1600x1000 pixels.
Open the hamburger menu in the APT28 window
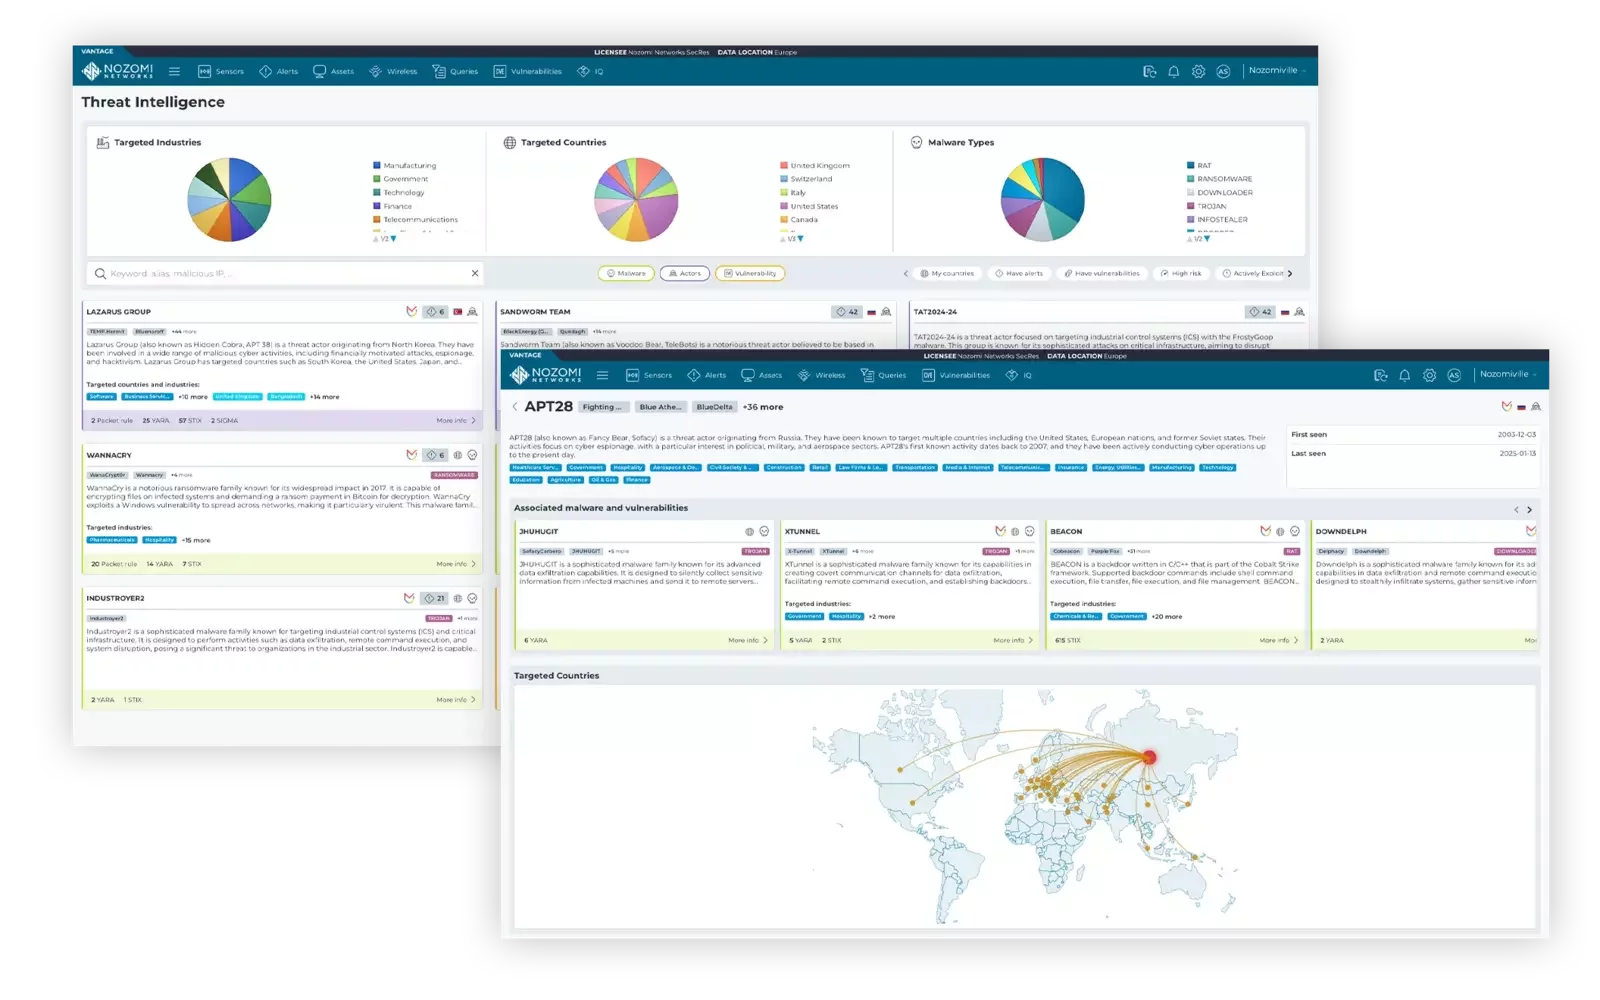[602, 375]
